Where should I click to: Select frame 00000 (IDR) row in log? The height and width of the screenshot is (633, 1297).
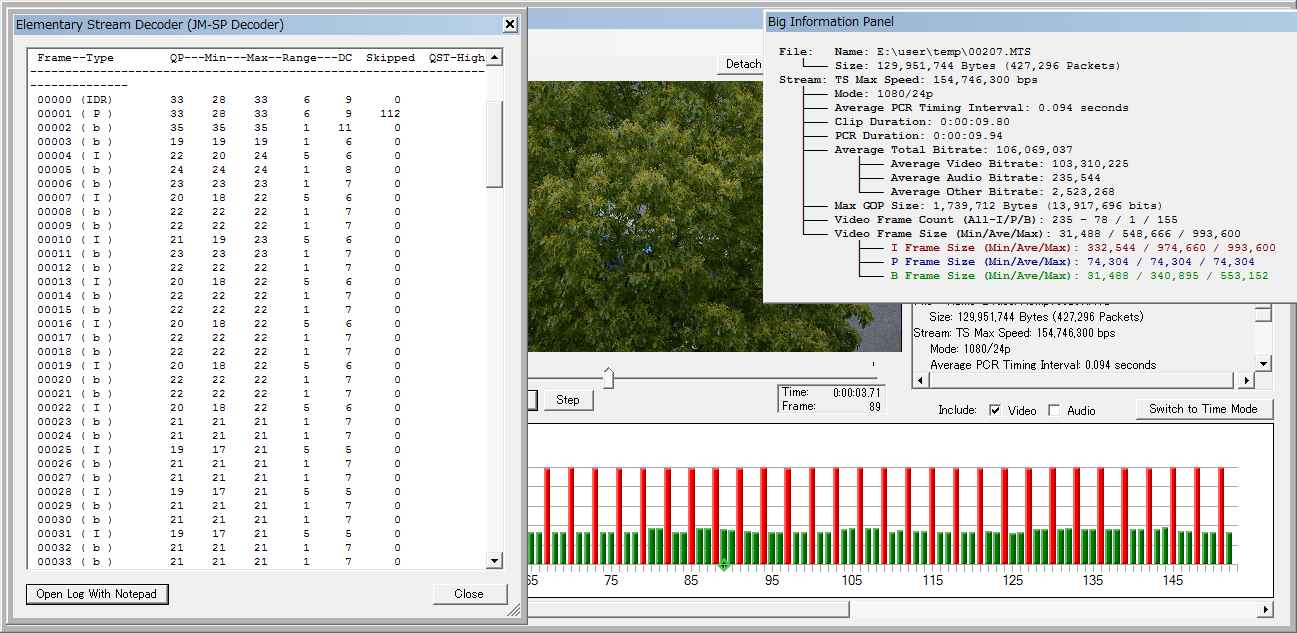75,100
